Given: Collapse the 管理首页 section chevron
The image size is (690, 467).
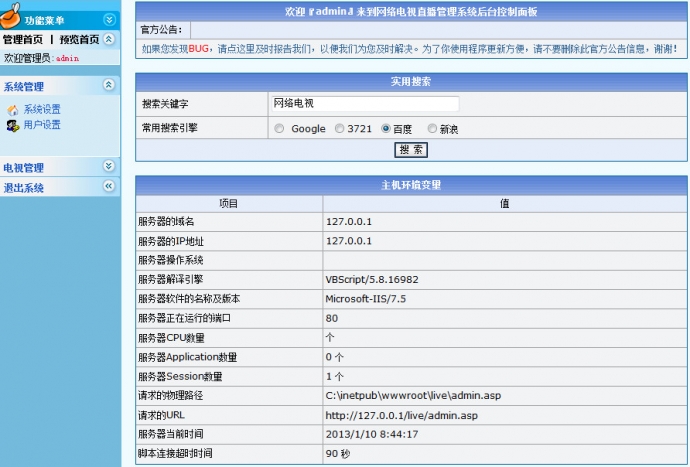Looking at the screenshot, I should (x=109, y=39).
